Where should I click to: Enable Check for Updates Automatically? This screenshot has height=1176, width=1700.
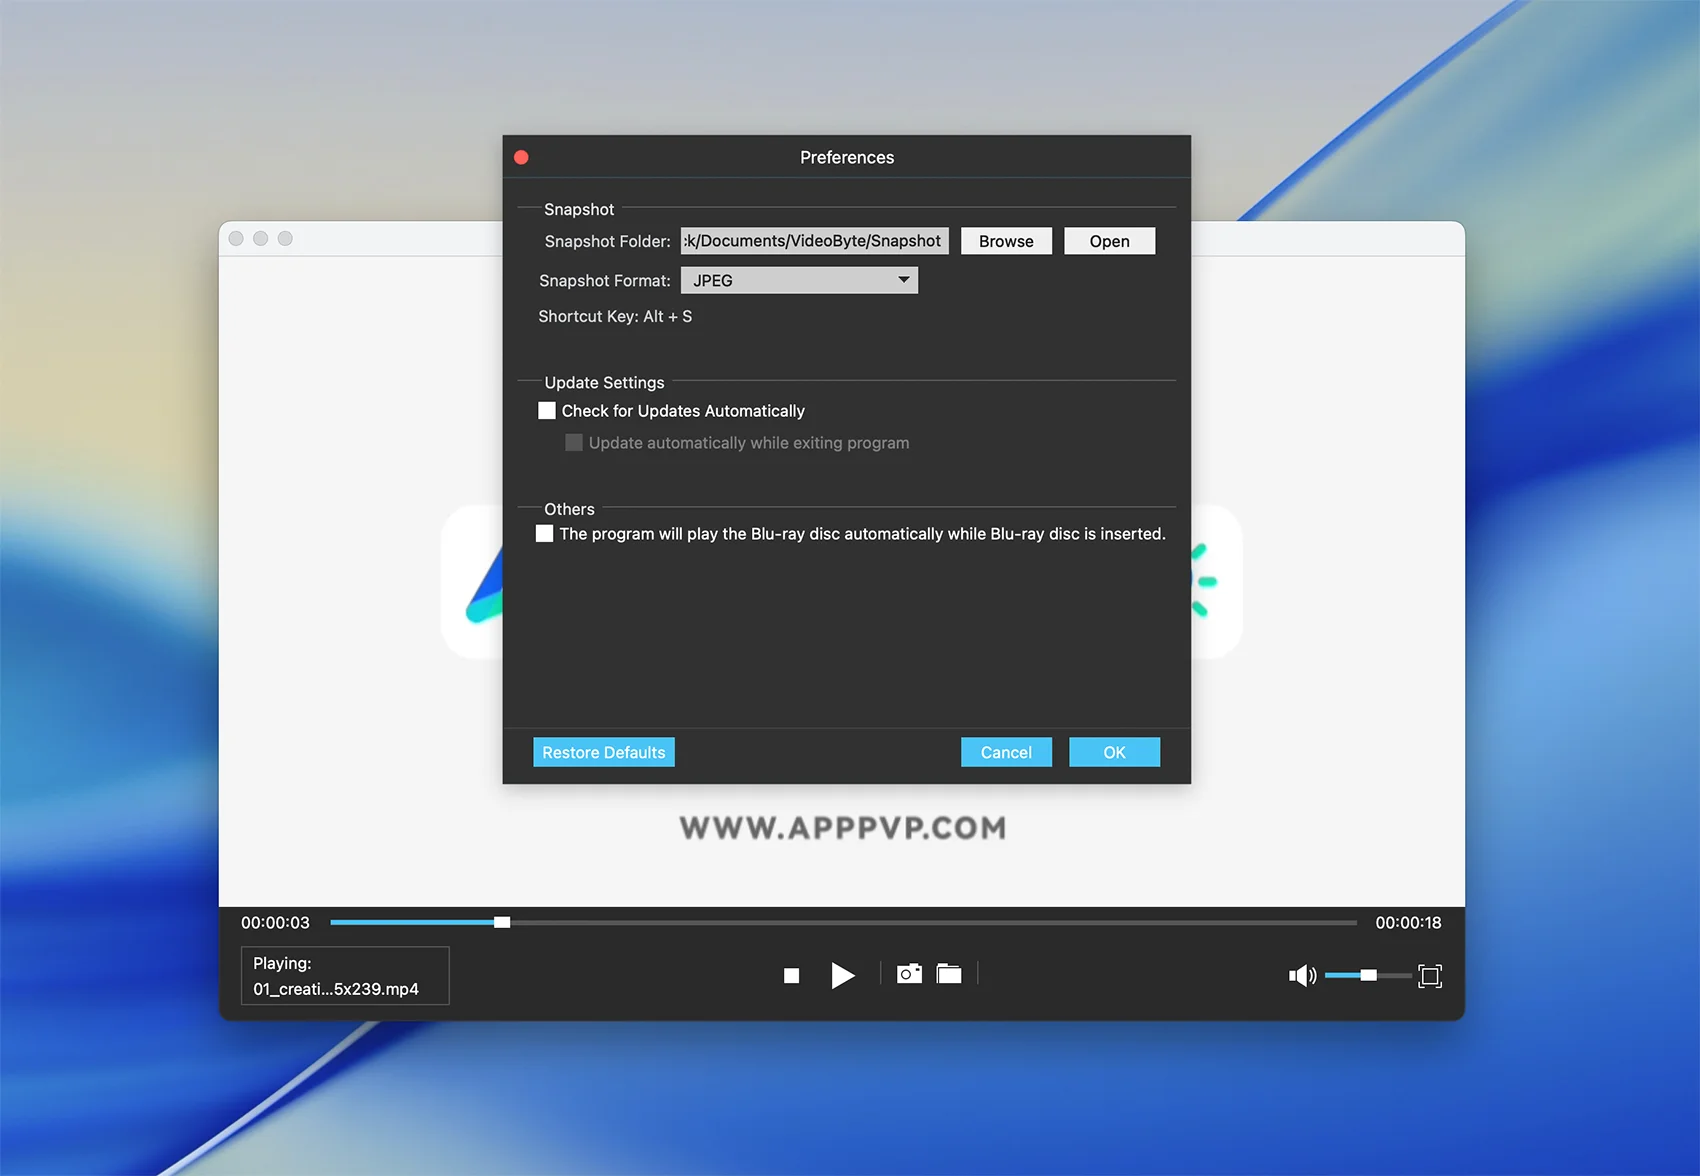547,411
